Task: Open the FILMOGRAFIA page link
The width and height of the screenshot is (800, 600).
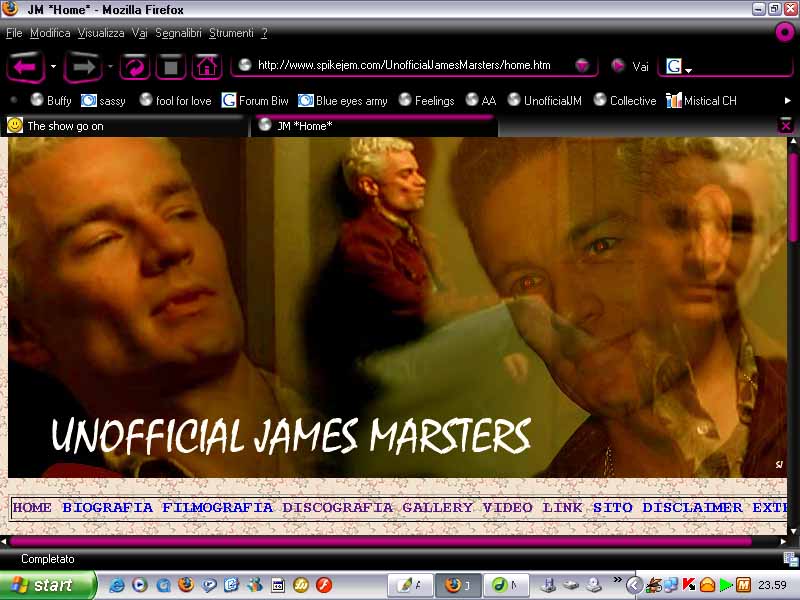Action: click(217, 508)
